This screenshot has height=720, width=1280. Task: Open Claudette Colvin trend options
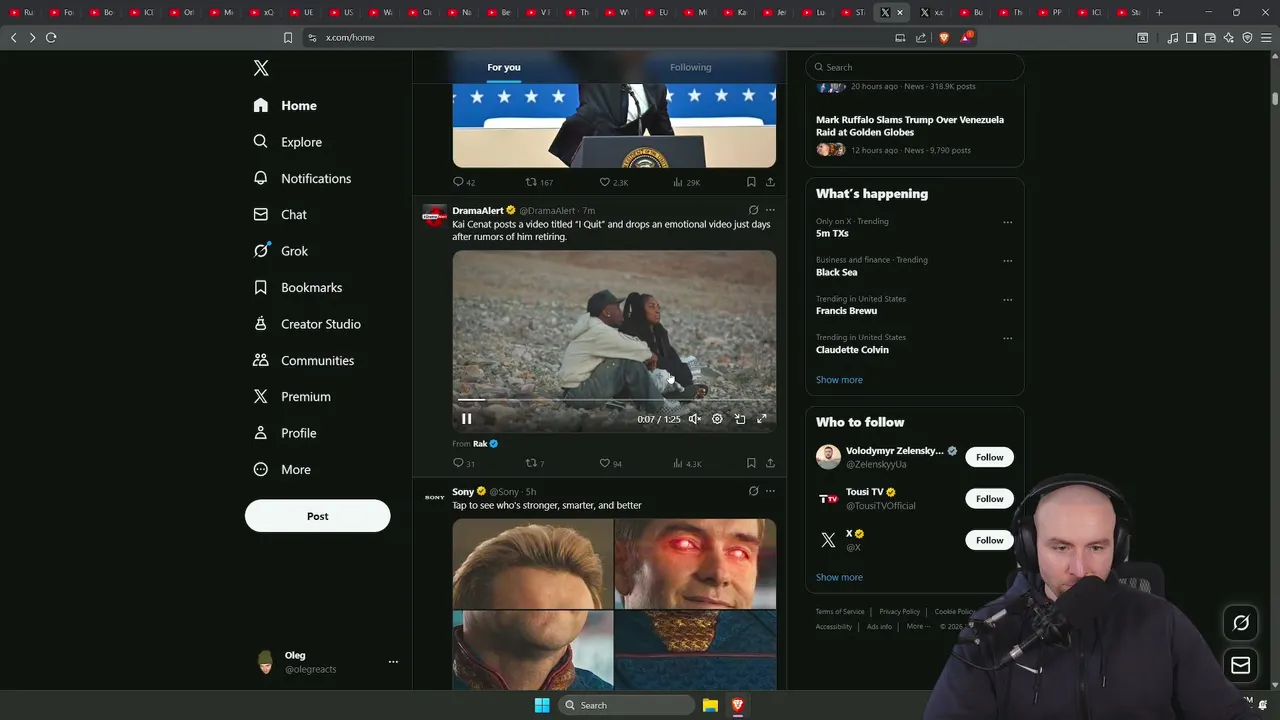coord(1007,338)
